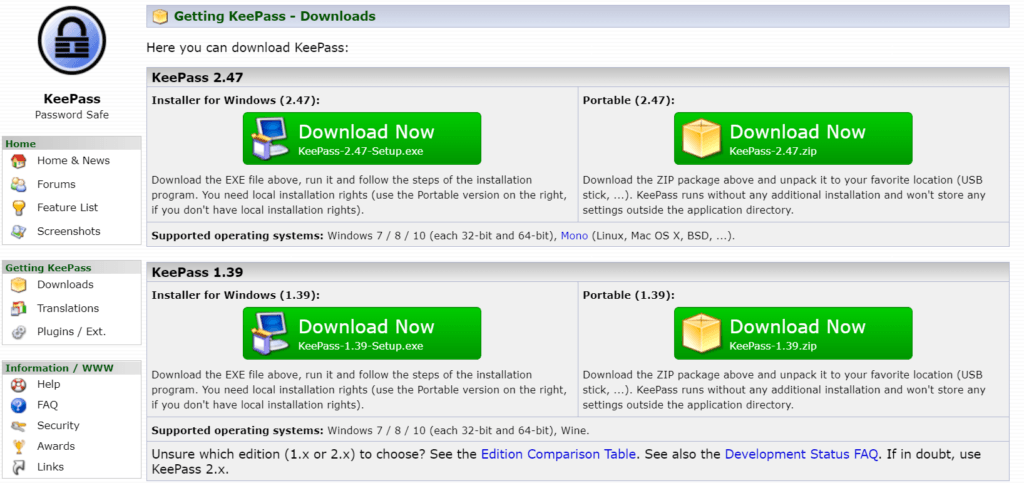Open the Home & News page
This screenshot has width=1024, height=483.
coord(73,161)
